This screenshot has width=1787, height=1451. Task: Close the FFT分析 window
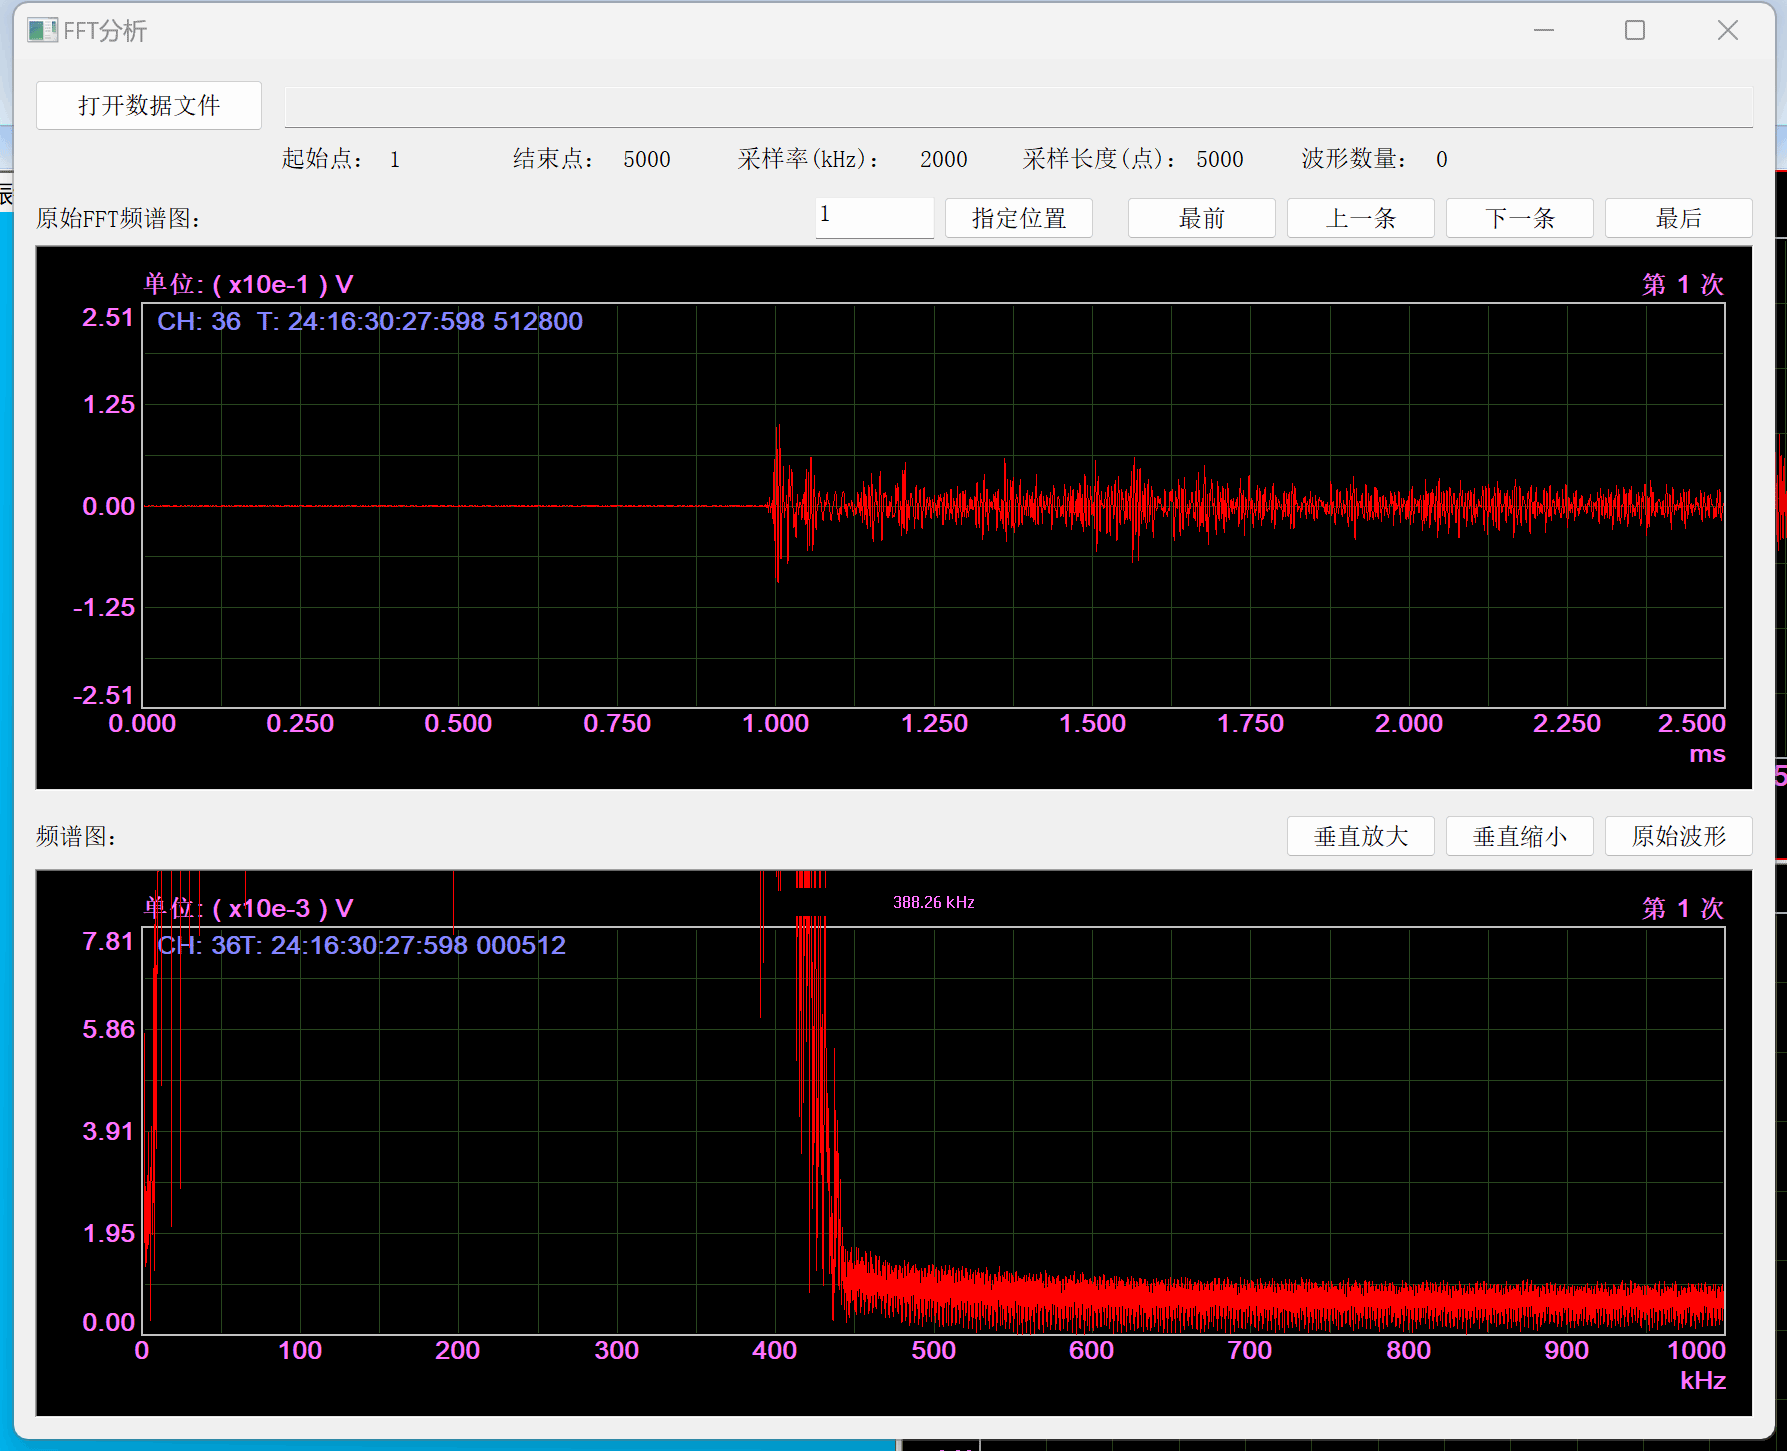tap(1727, 30)
